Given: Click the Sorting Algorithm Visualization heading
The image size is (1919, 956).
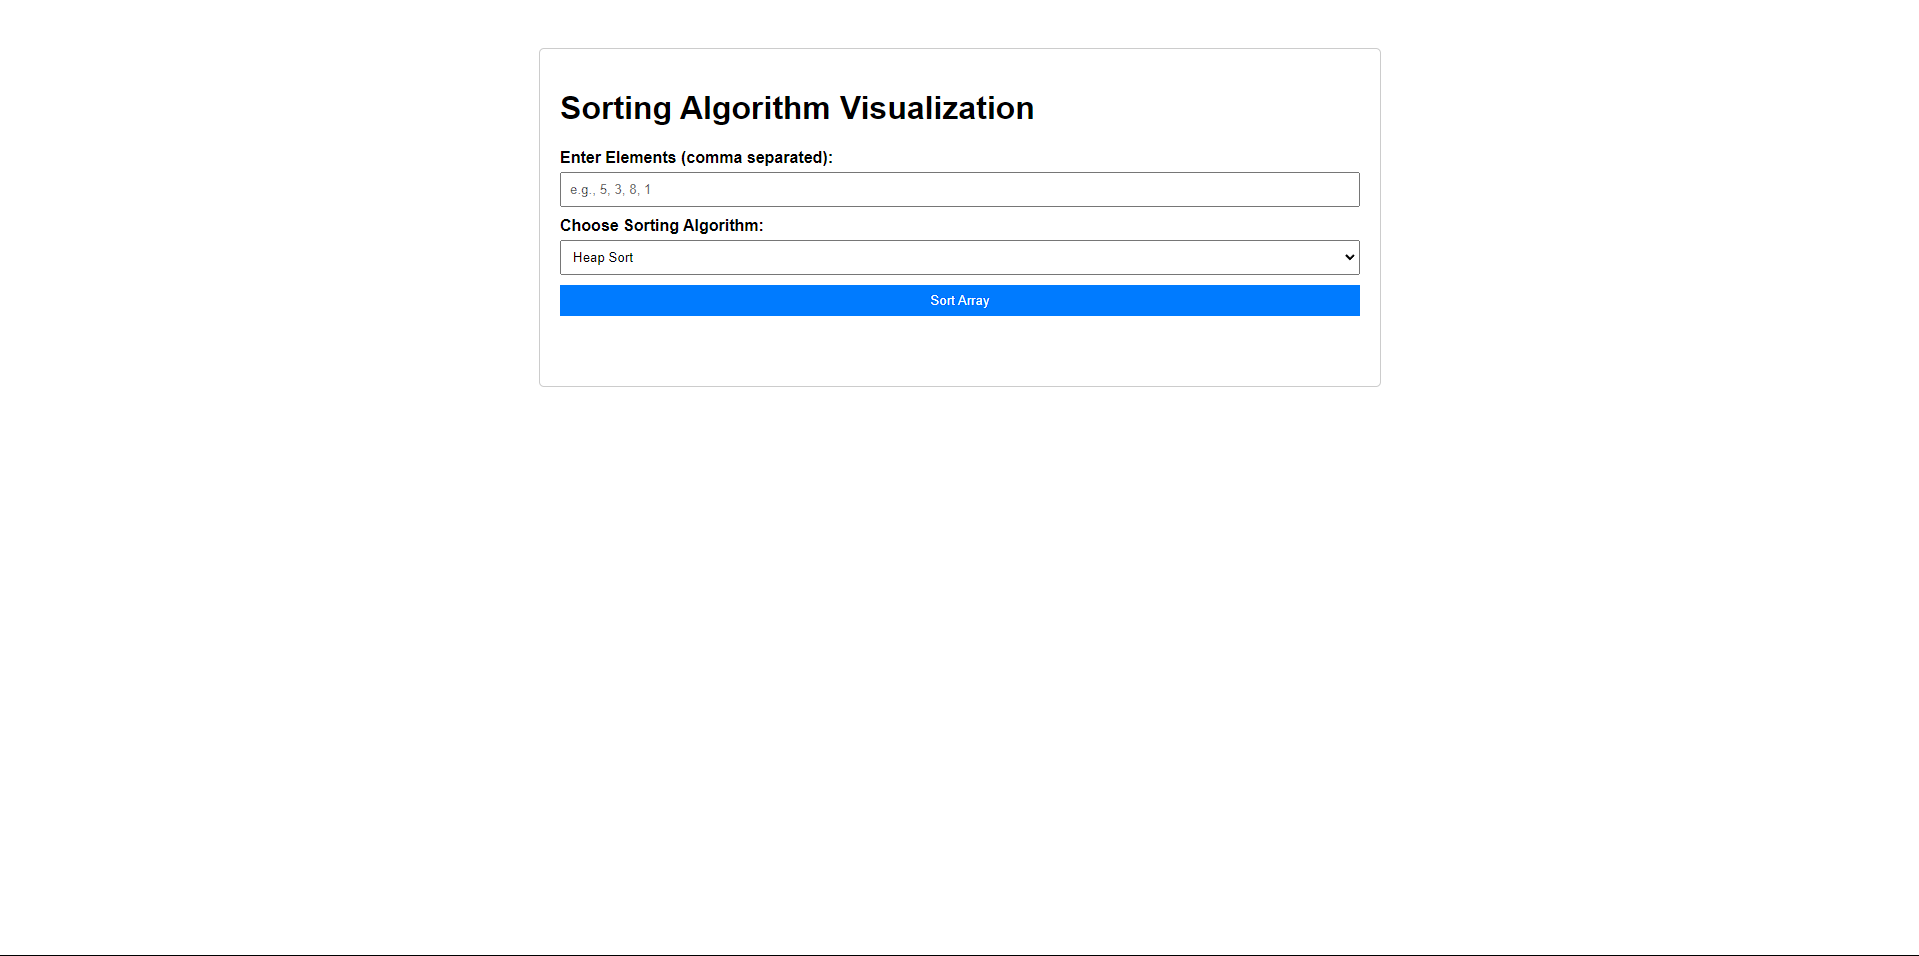Looking at the screenshot, I should pyautogui.click(x=797, y=108).
